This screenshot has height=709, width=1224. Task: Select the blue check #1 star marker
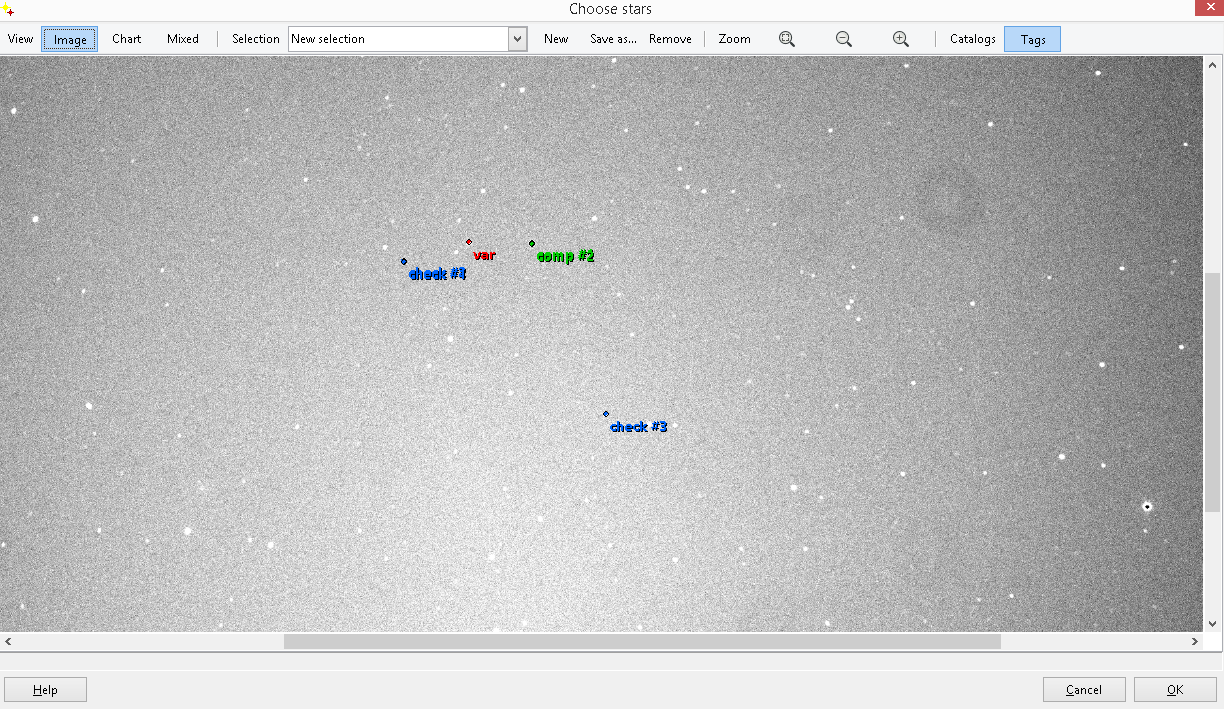[404, 261]
